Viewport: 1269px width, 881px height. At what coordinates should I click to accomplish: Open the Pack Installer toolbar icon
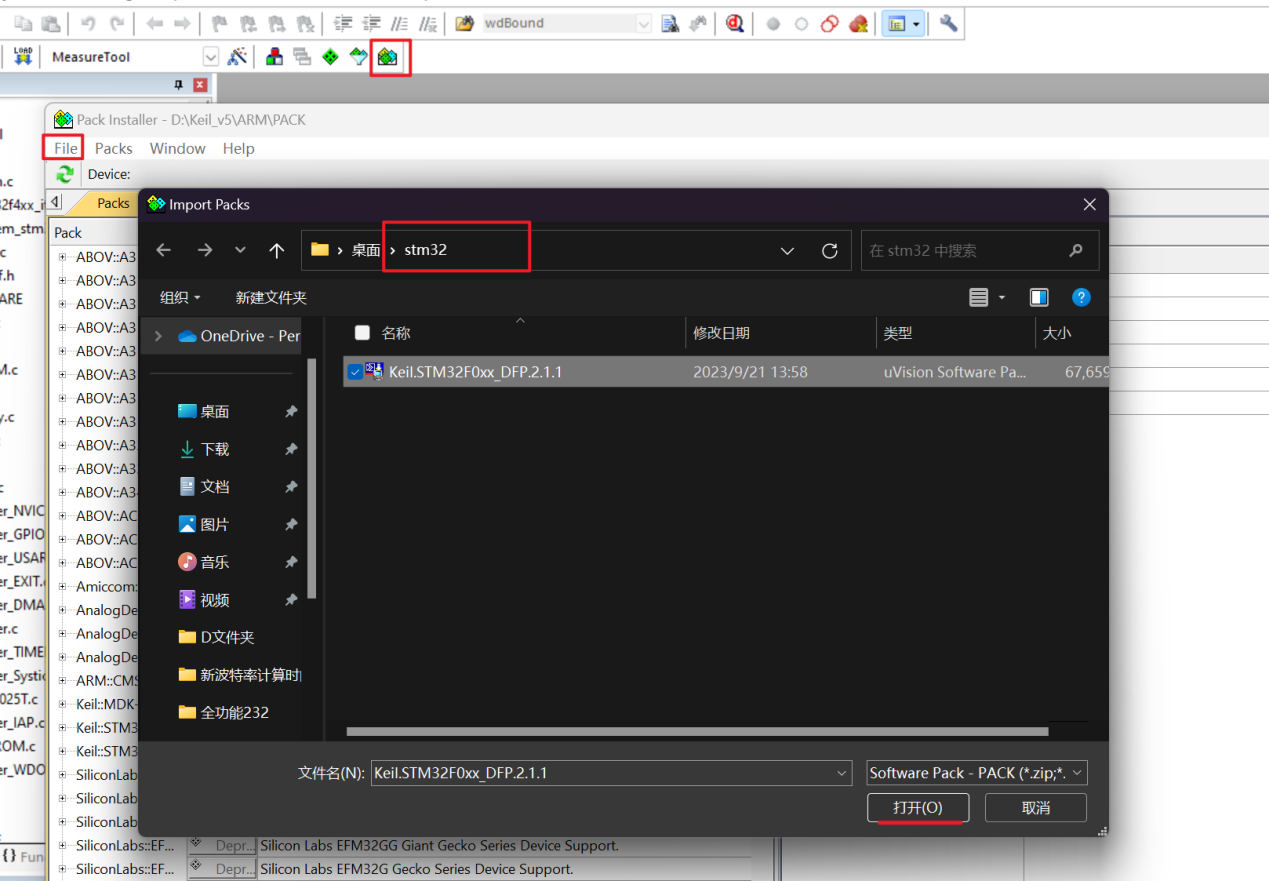[x=387, y=57]
